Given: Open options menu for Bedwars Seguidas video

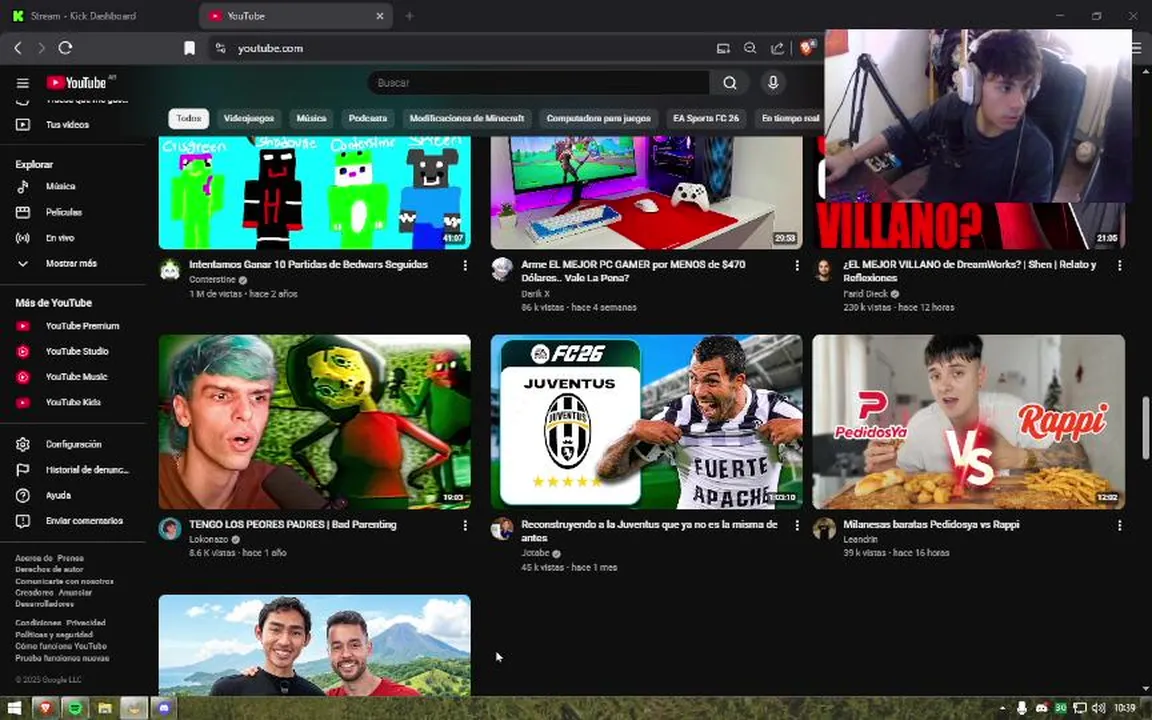Looking at the screenshot, I should [x=464, y=265].
